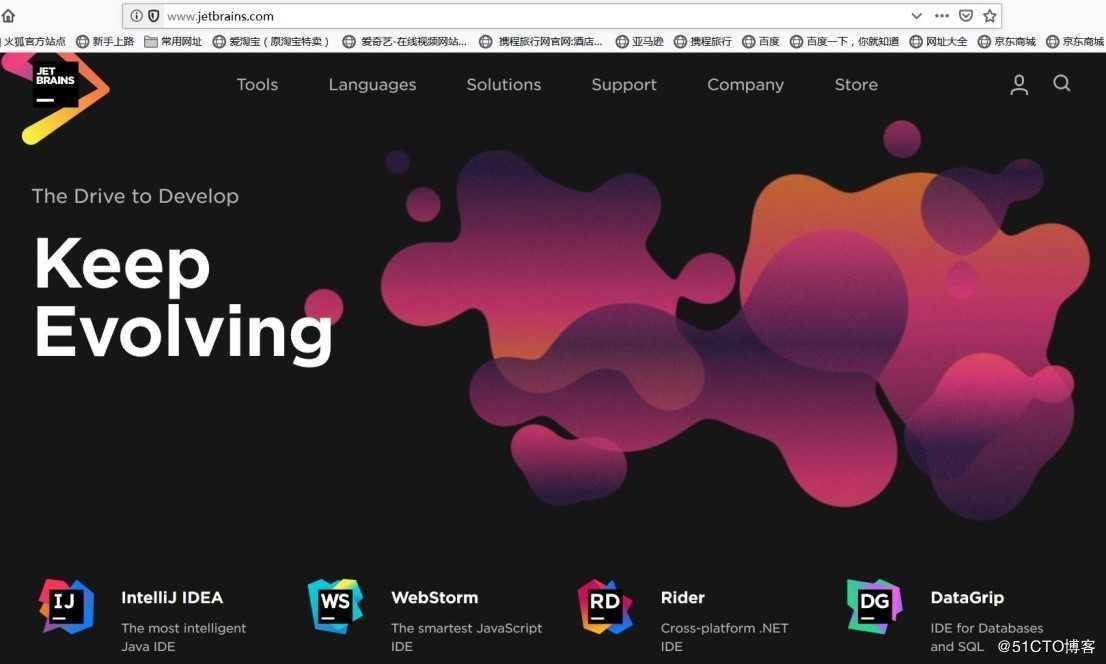Open the 亚马逊 bookmark
This screenshot has width=1106, height=664.
point(639,42)
